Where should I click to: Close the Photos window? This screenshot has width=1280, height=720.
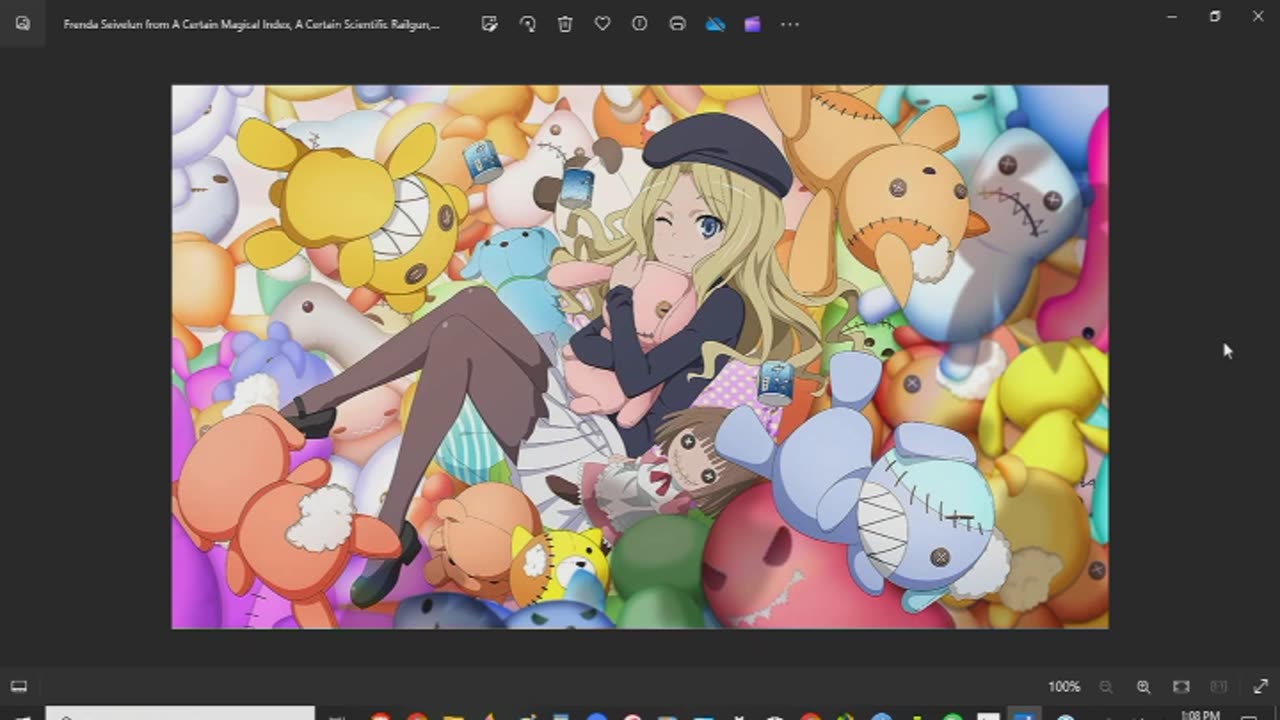[1258, 16]
